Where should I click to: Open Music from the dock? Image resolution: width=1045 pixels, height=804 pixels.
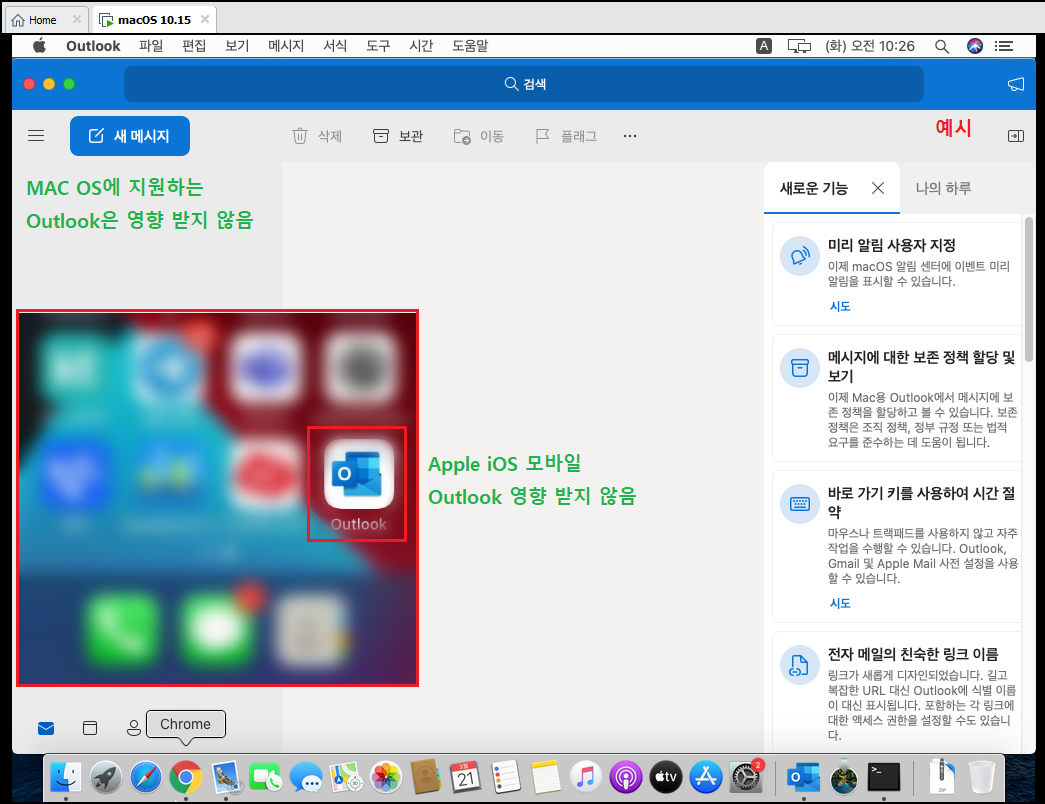[586, 777]
